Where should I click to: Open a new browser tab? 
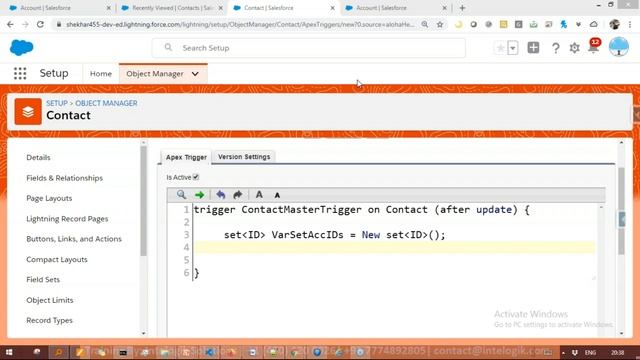tap(462, 8)
